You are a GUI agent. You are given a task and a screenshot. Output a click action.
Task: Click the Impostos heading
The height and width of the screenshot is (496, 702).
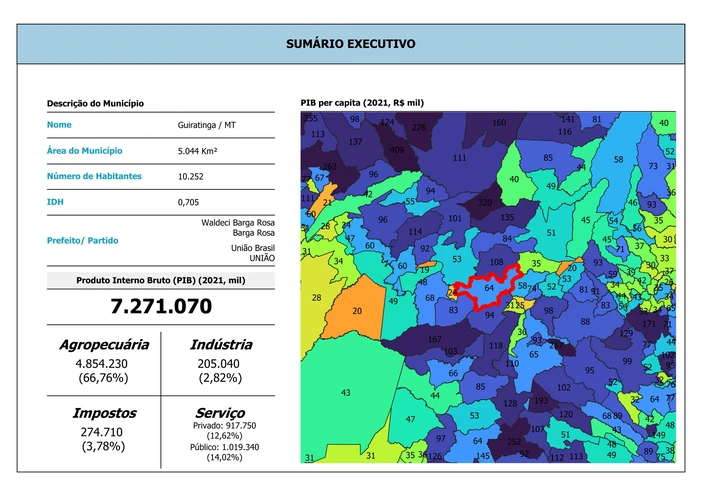point(104,413)
